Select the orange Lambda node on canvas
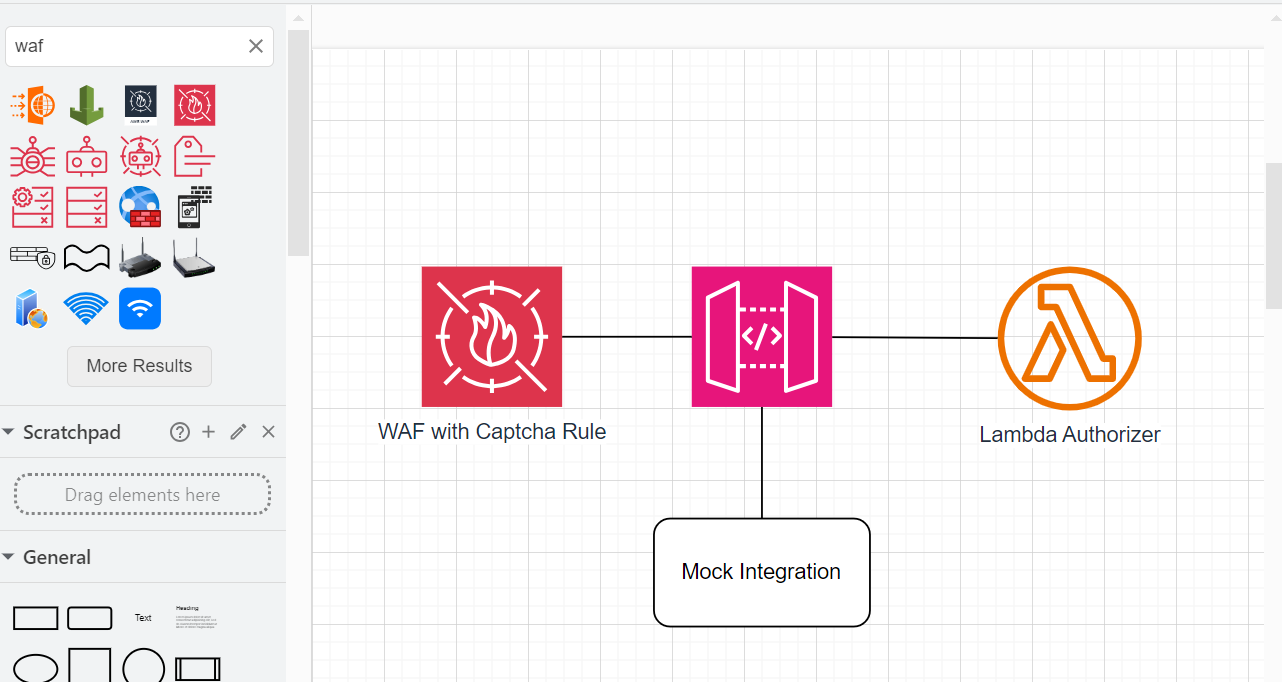Image resolution: width=1282 pixels, height=682 pixels. point(1070,339)
